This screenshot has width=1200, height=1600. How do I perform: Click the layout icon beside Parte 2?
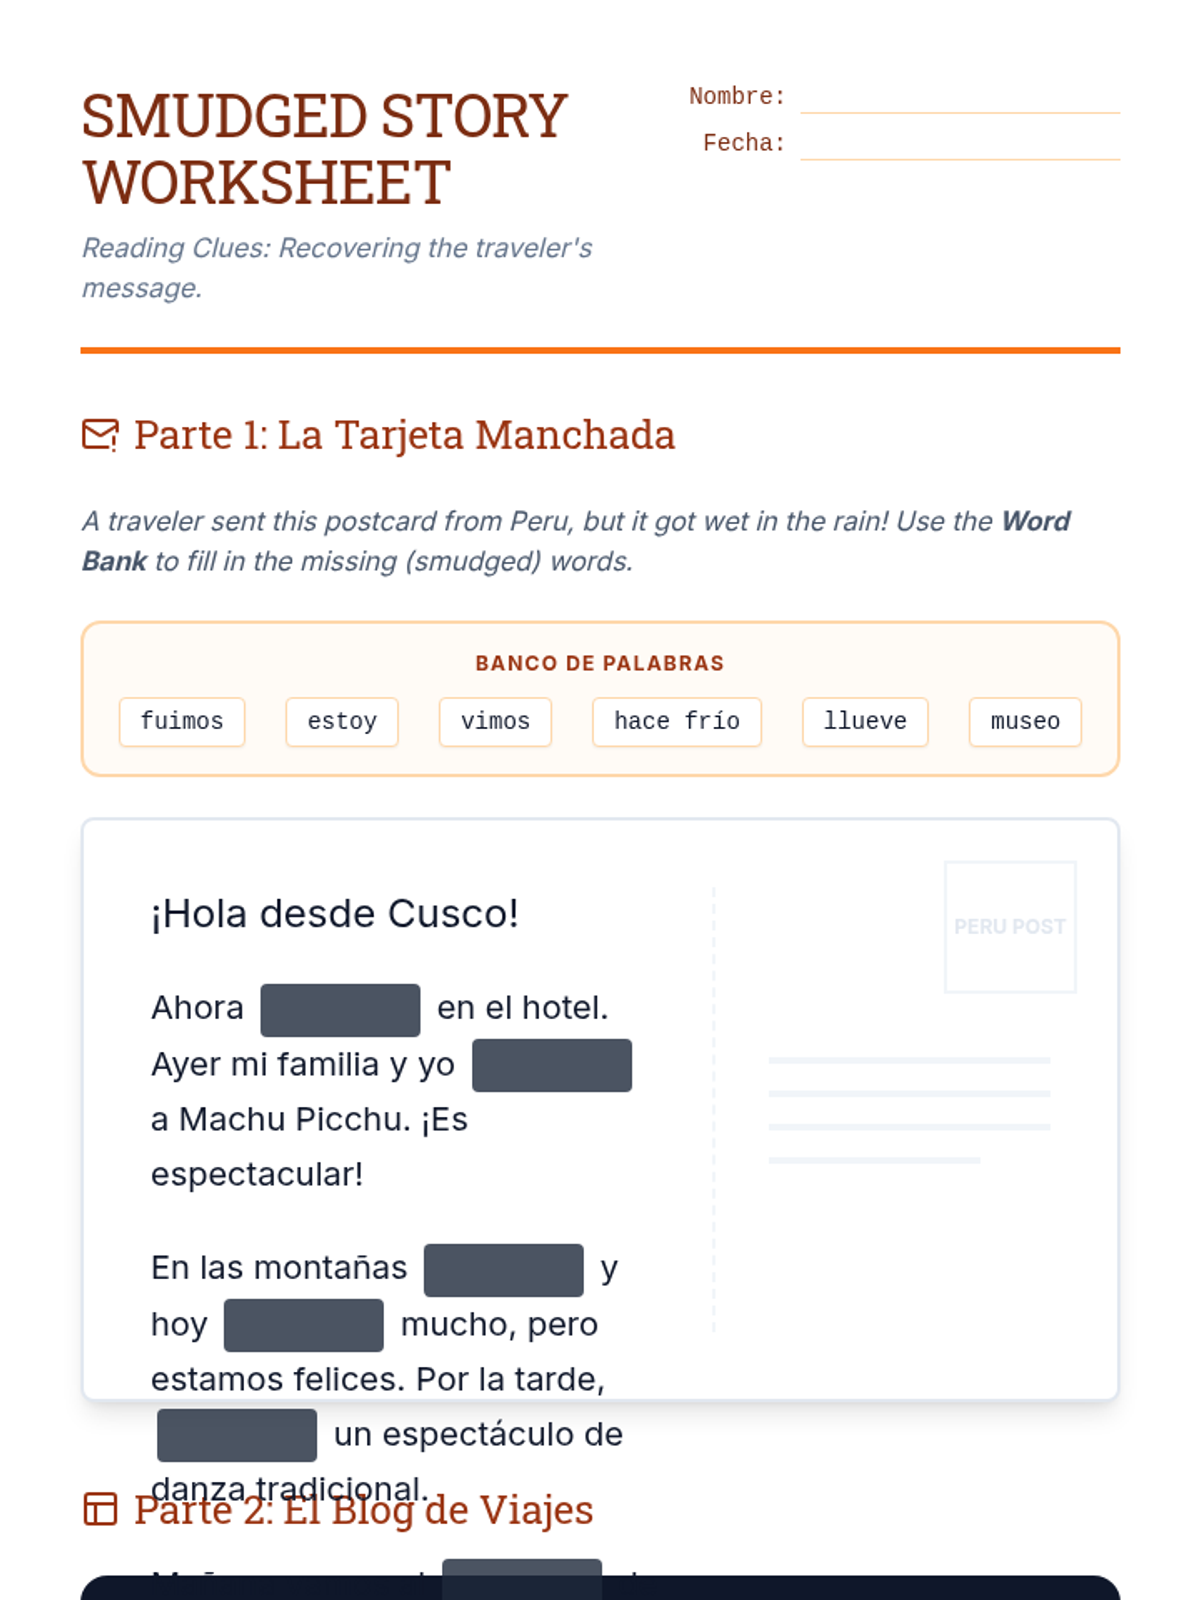(100, 1509)
